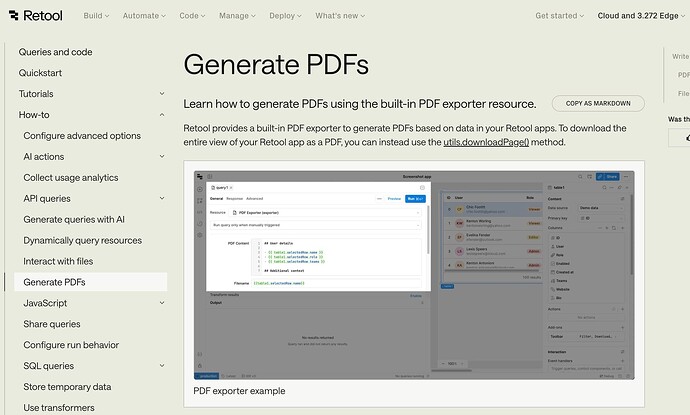Open Configure run behavior

[x=71, y=345]
